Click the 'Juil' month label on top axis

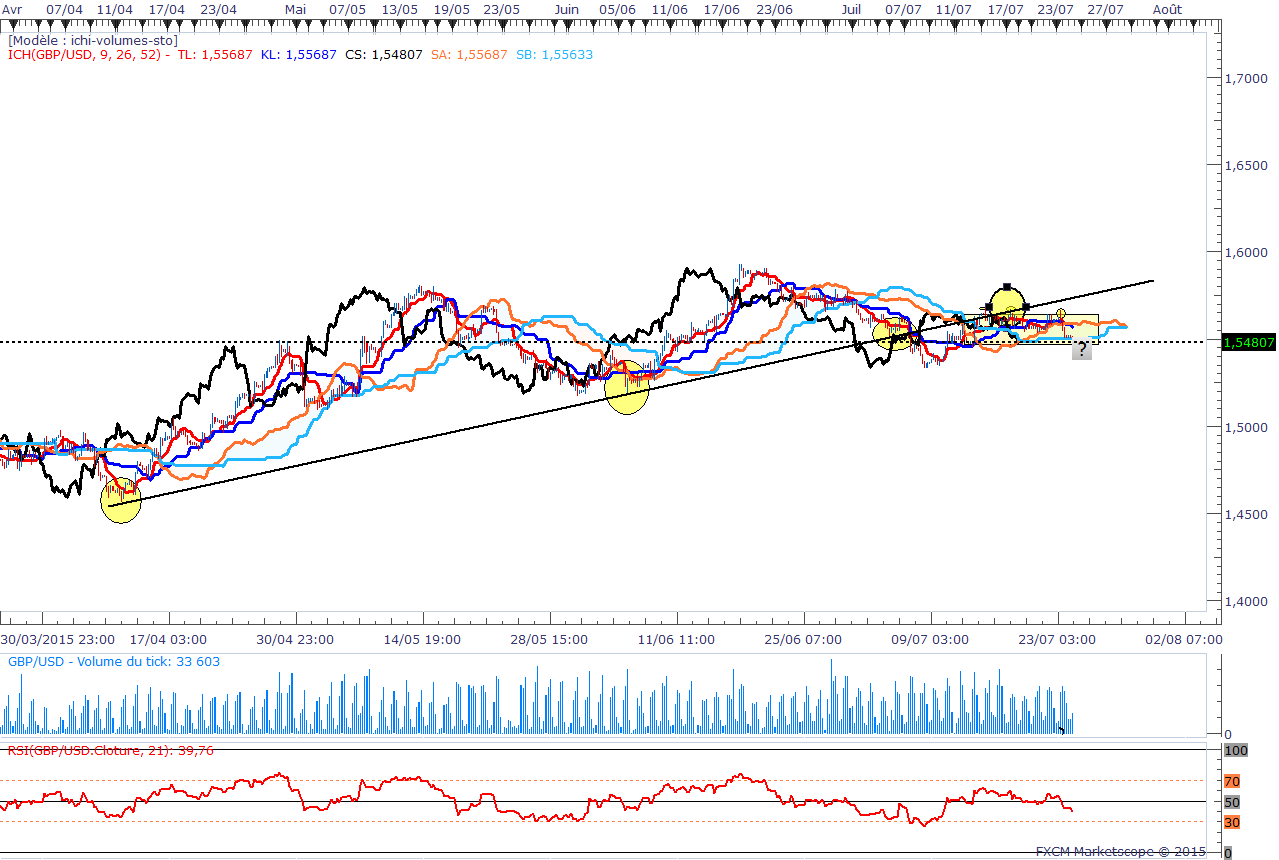point(851,8)
